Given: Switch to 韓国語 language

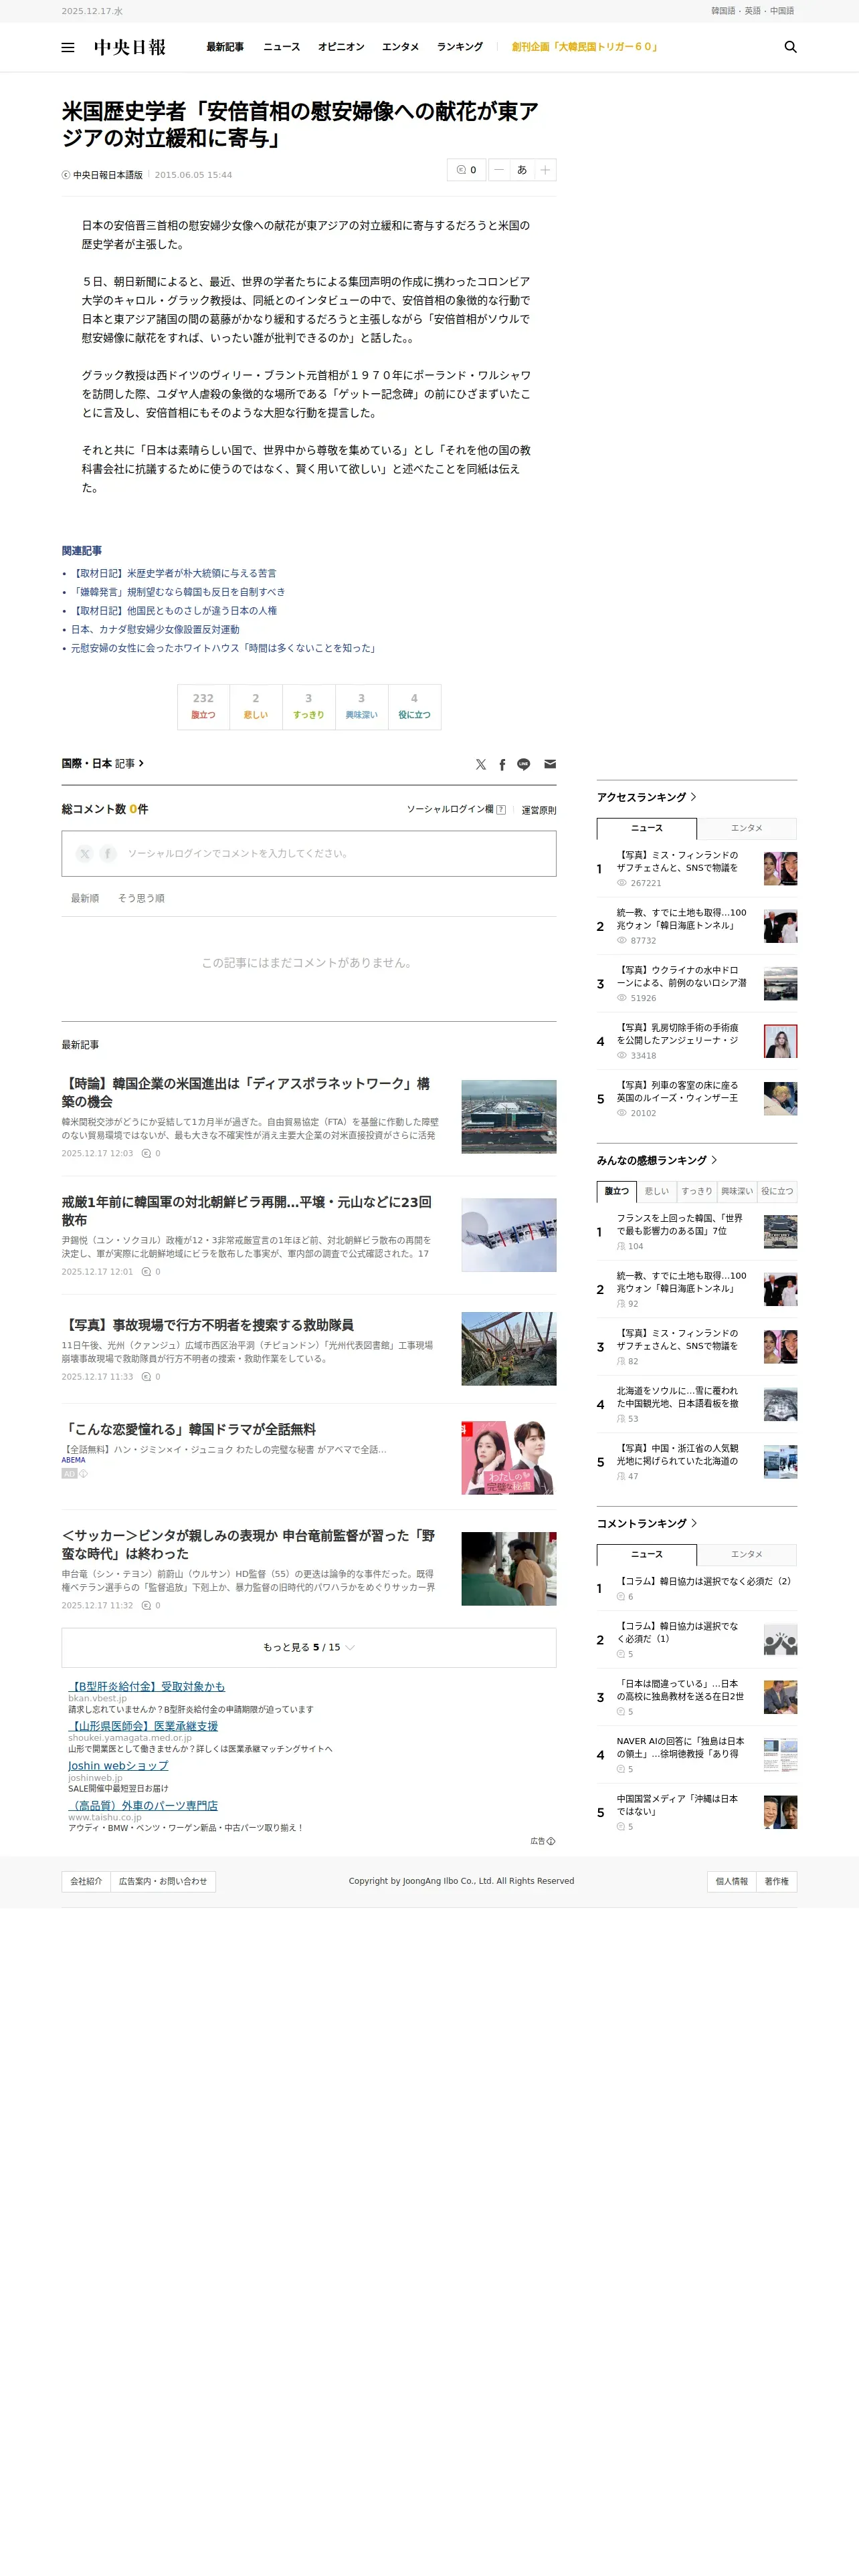Looking at the screenshot, I should (723, 11).
